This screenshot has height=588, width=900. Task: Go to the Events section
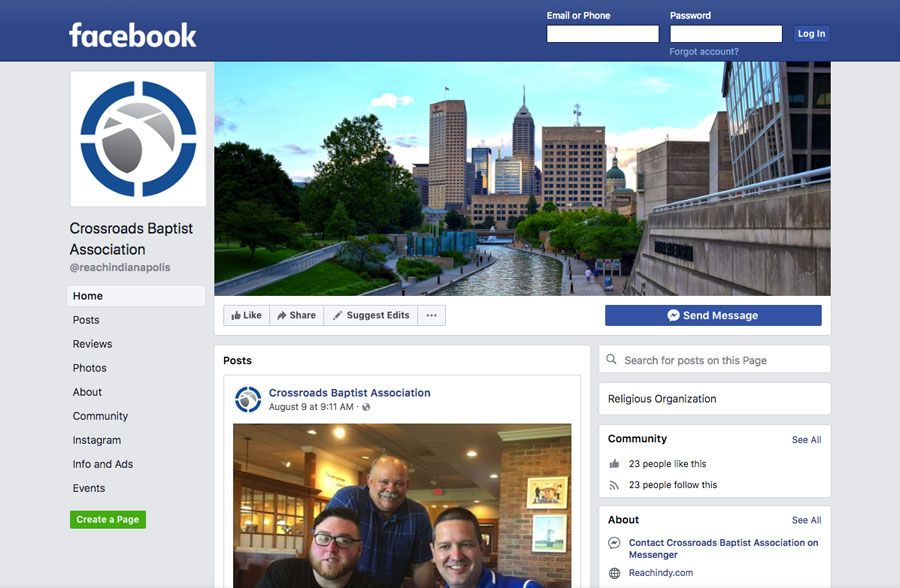[88, 488]
